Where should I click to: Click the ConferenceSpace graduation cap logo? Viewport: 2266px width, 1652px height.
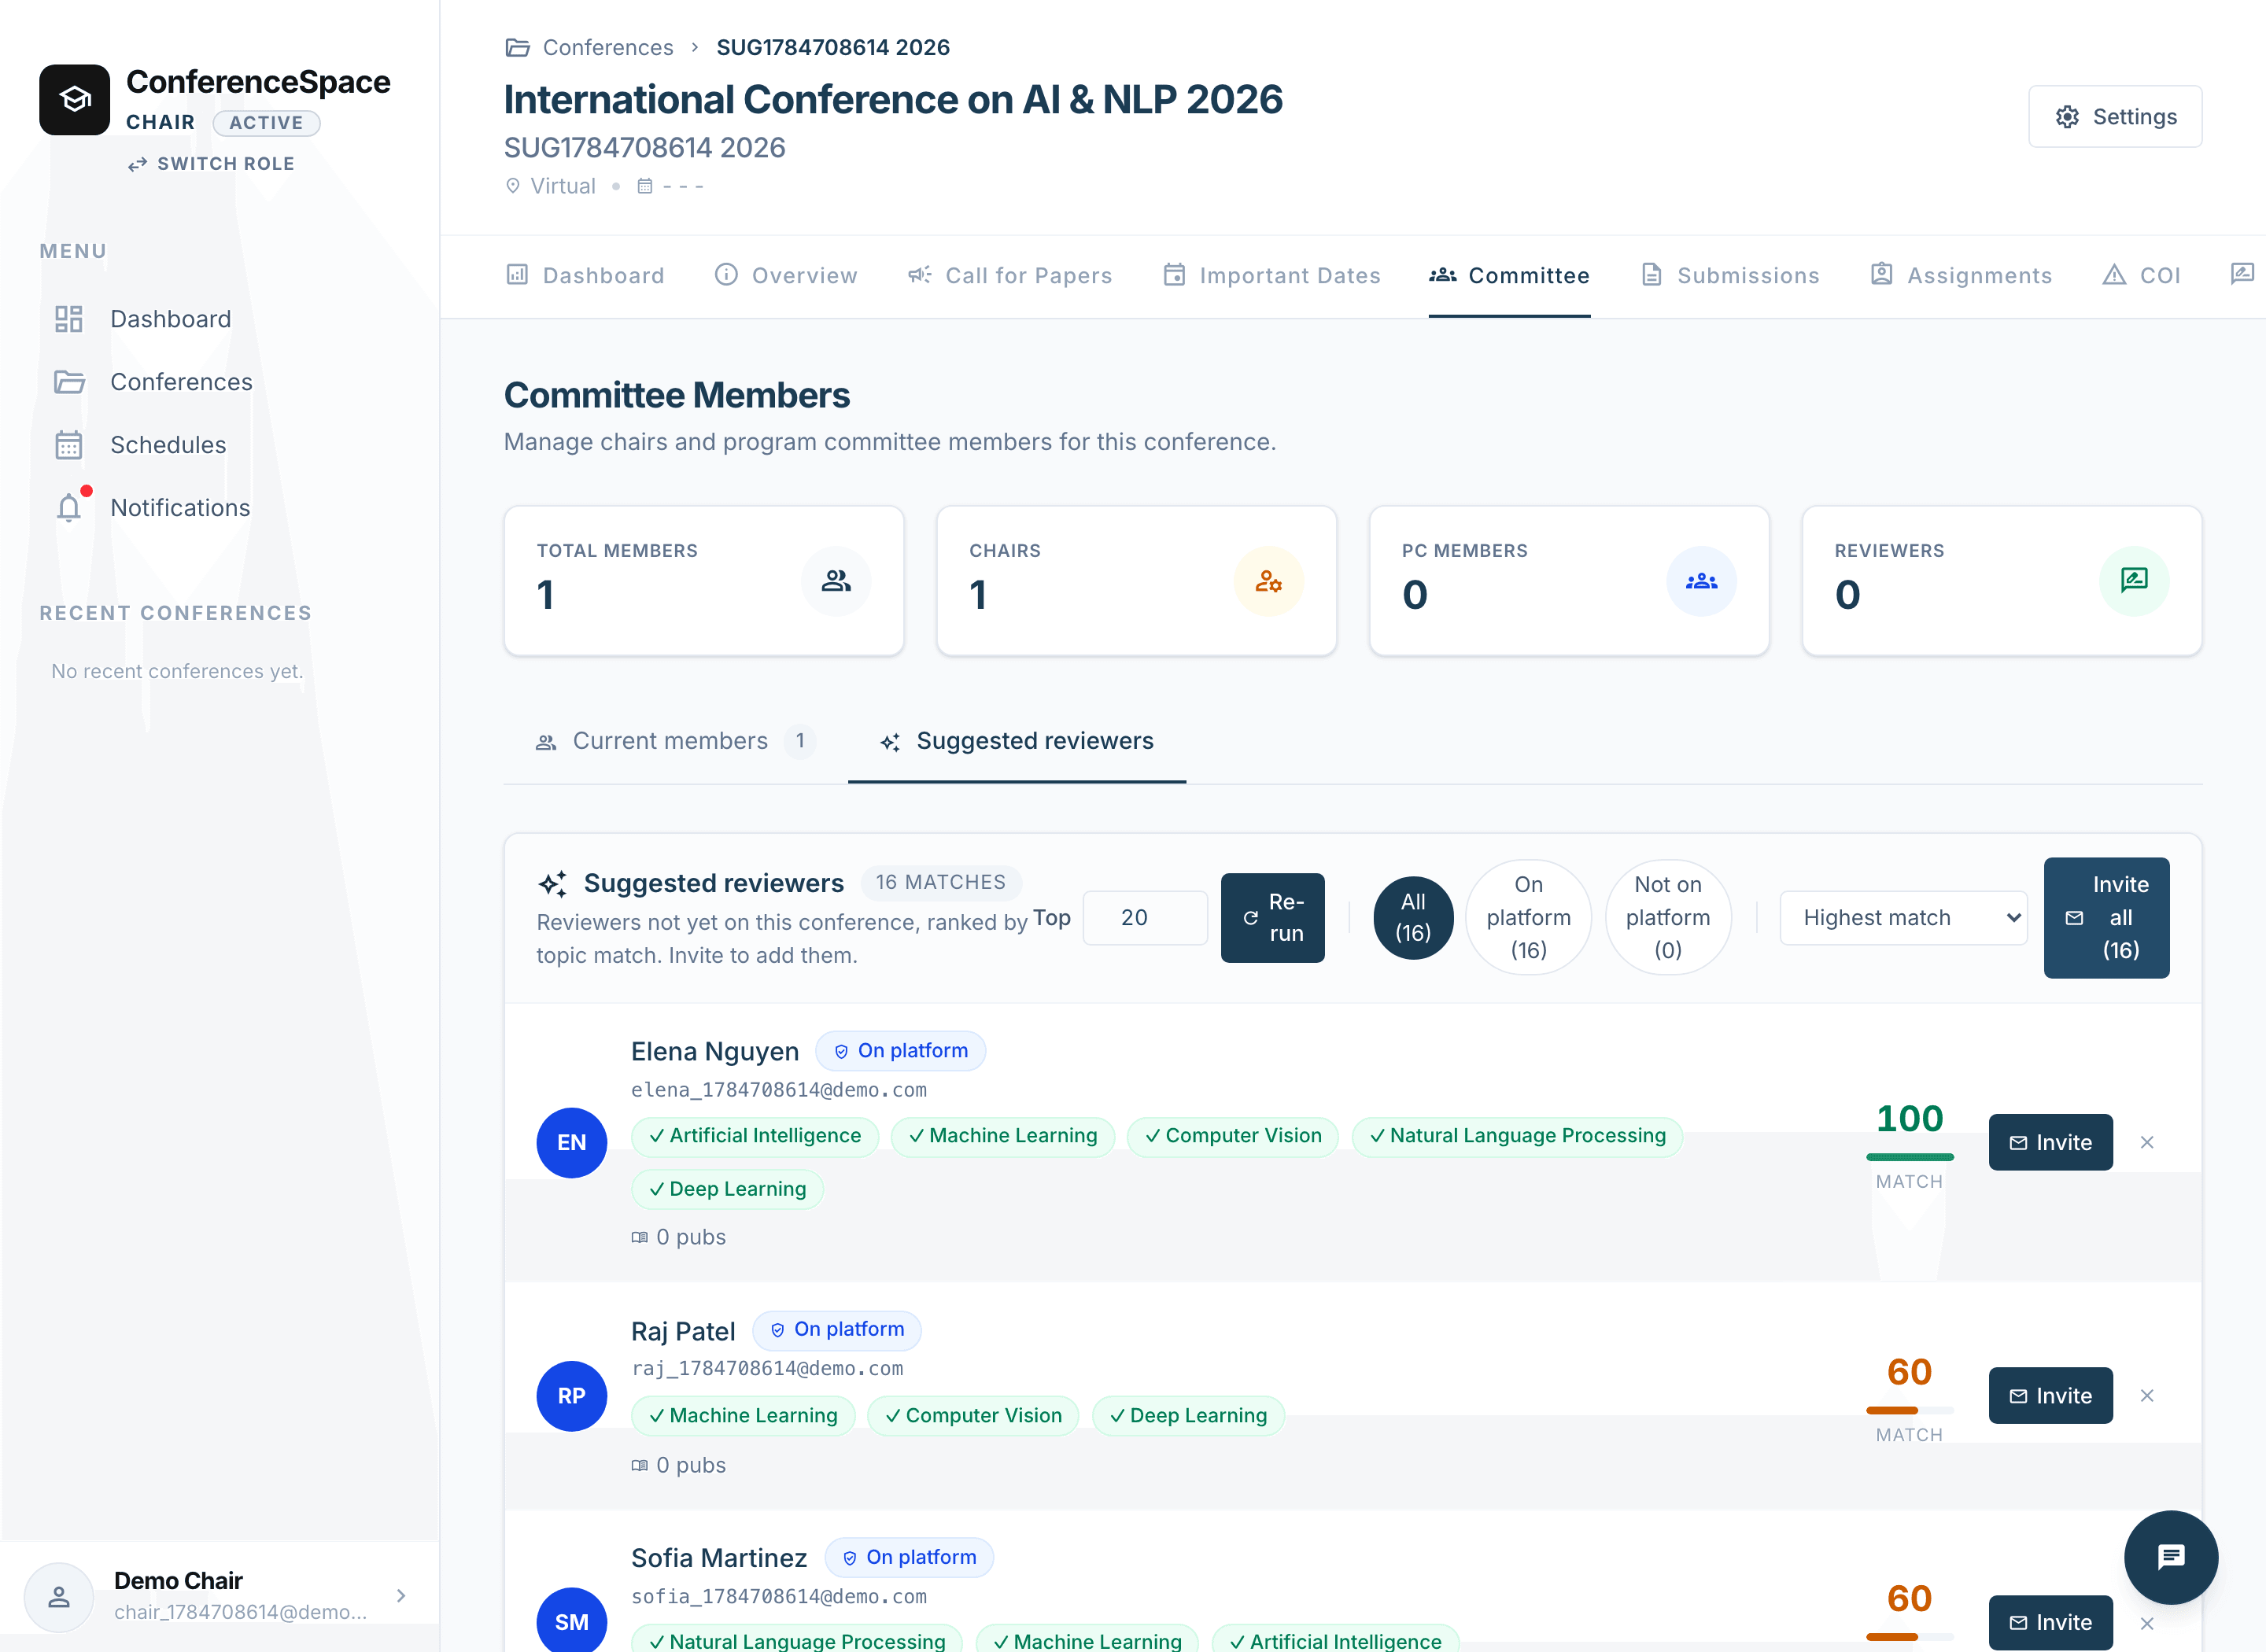(74, 100)
